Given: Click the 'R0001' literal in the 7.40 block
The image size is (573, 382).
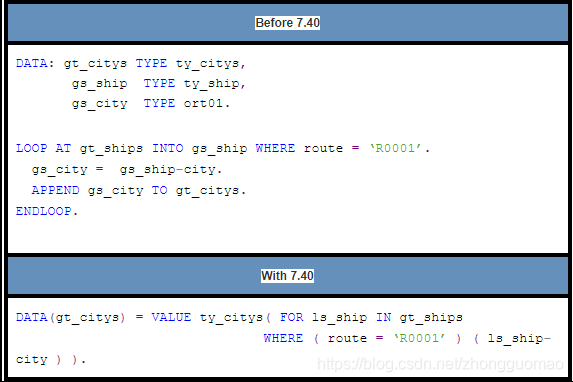Looking at the screenshot, I should pos(419,338).
